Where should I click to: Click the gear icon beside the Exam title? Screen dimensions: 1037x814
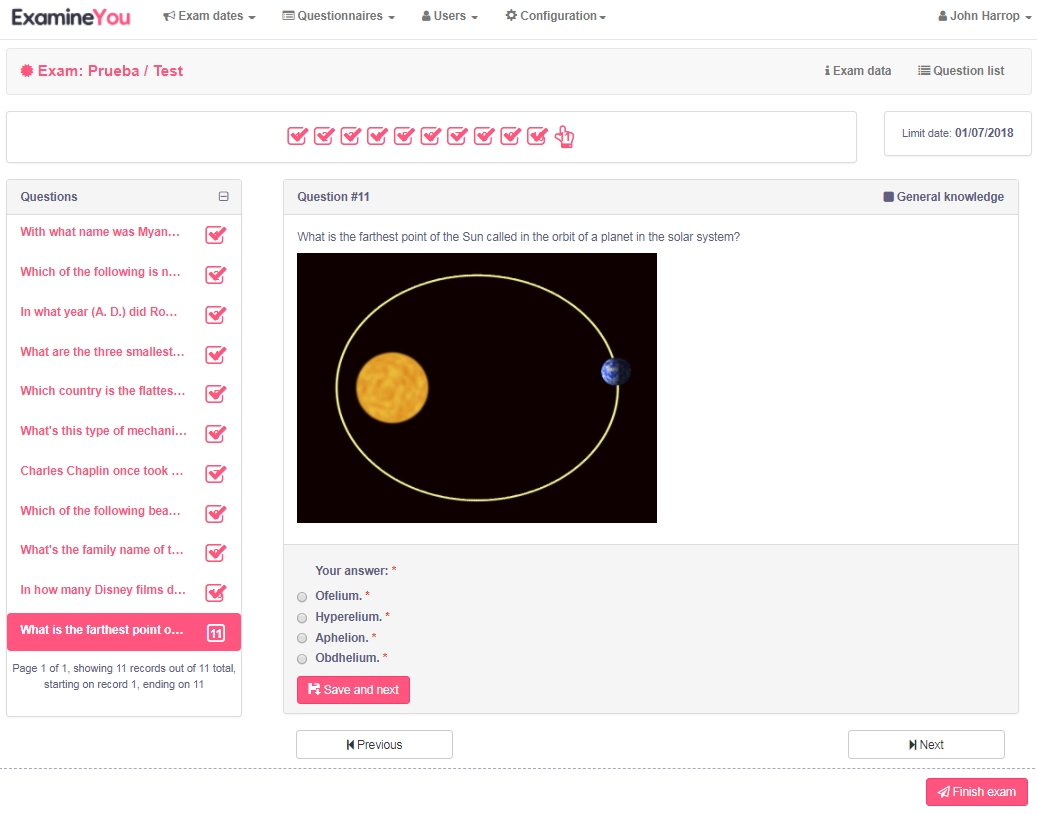coord(26,71)
